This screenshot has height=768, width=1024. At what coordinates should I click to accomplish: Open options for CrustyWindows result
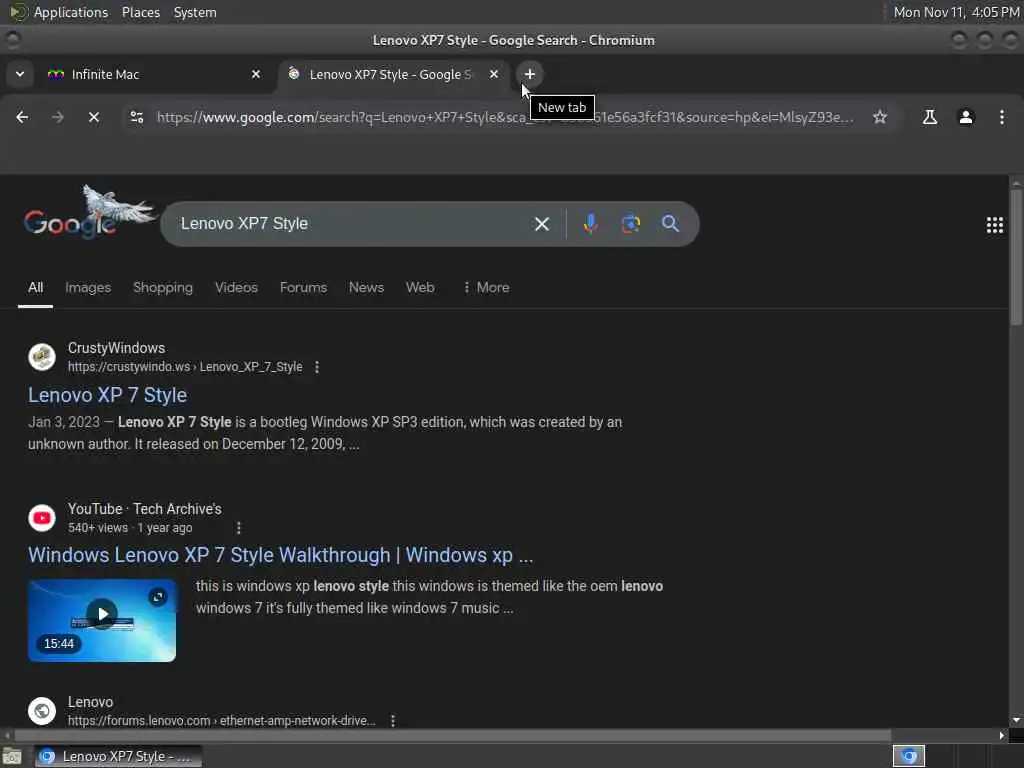click(317, 367)
